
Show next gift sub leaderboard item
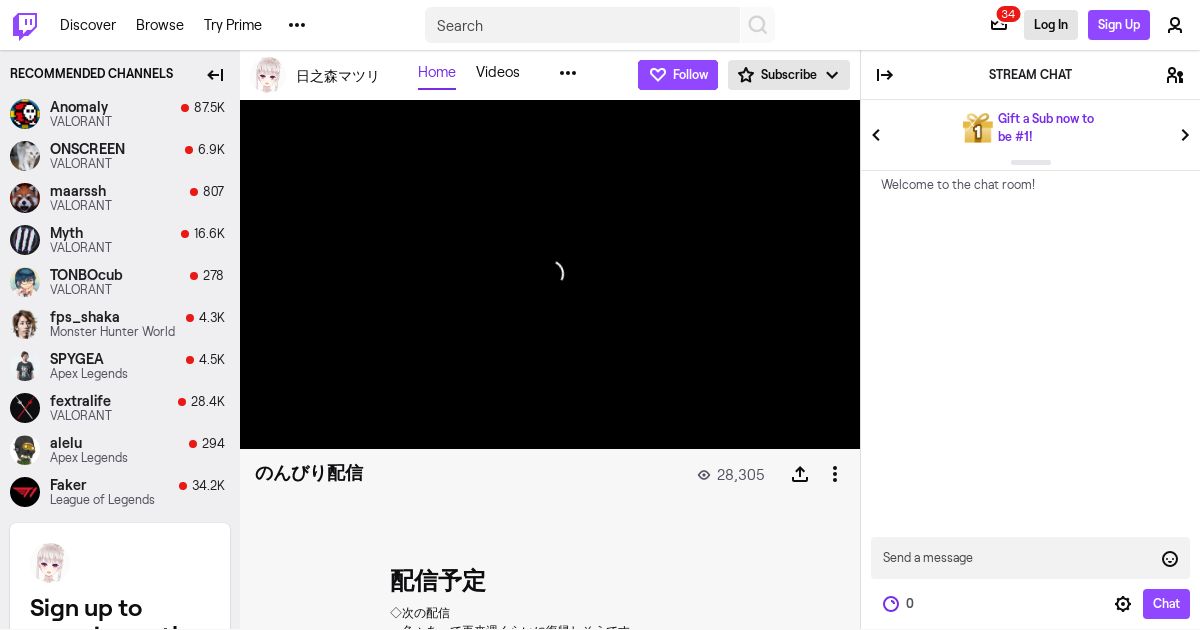click(1185, 135)
